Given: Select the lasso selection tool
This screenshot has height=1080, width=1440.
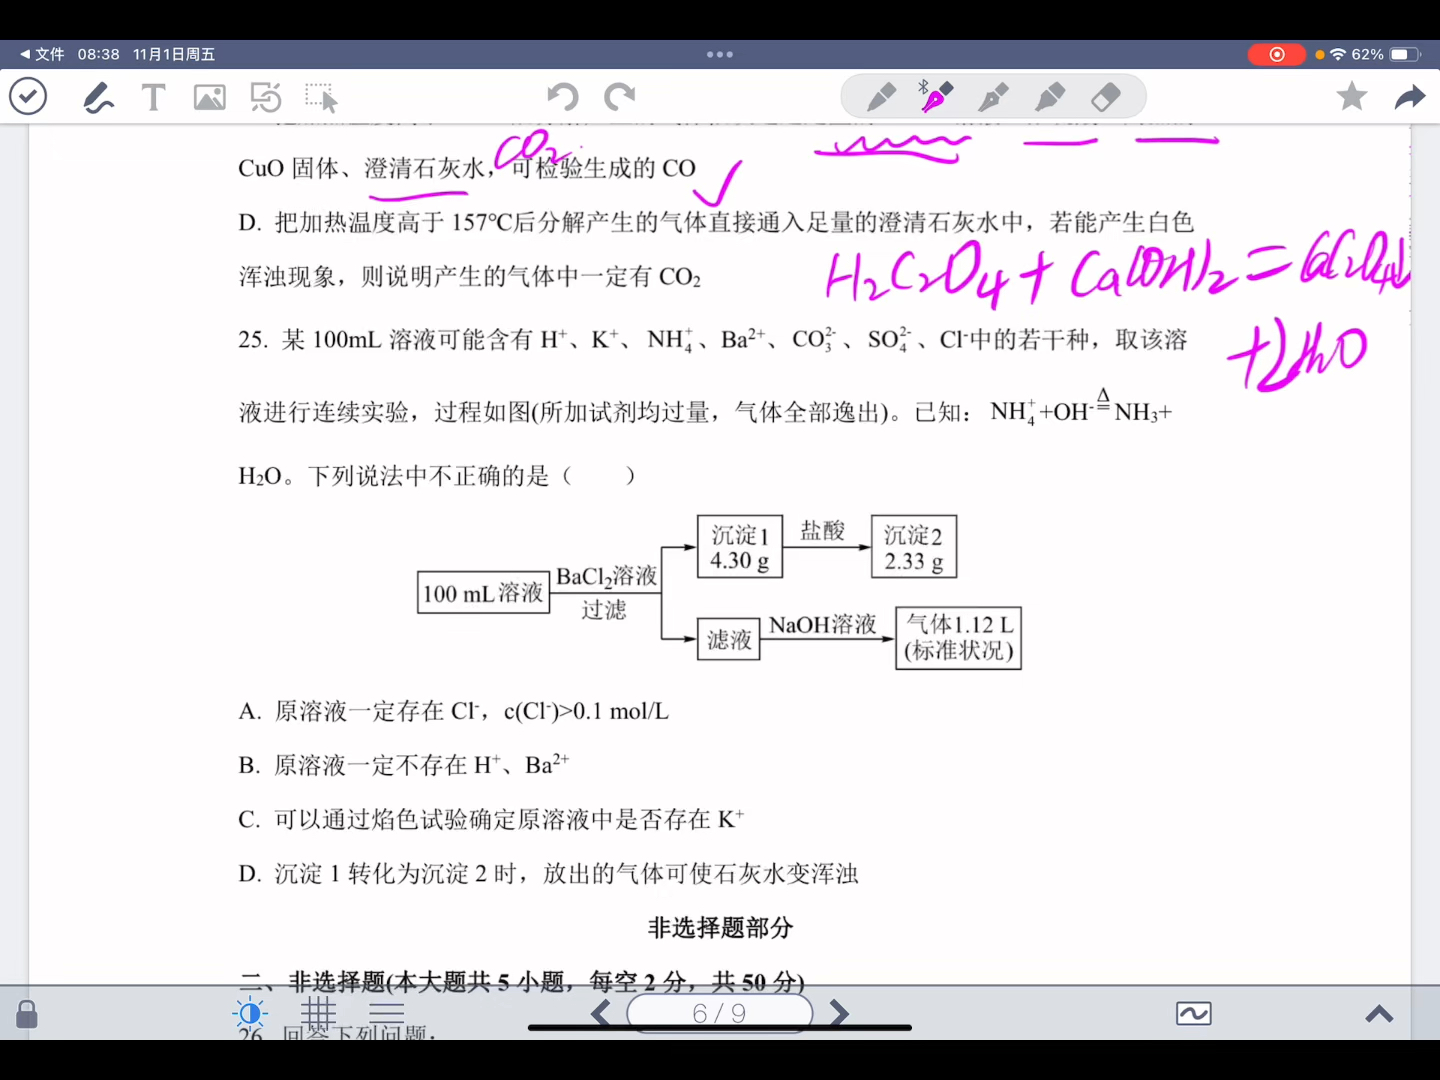Looking at the screenshot, I should [322, 98].
